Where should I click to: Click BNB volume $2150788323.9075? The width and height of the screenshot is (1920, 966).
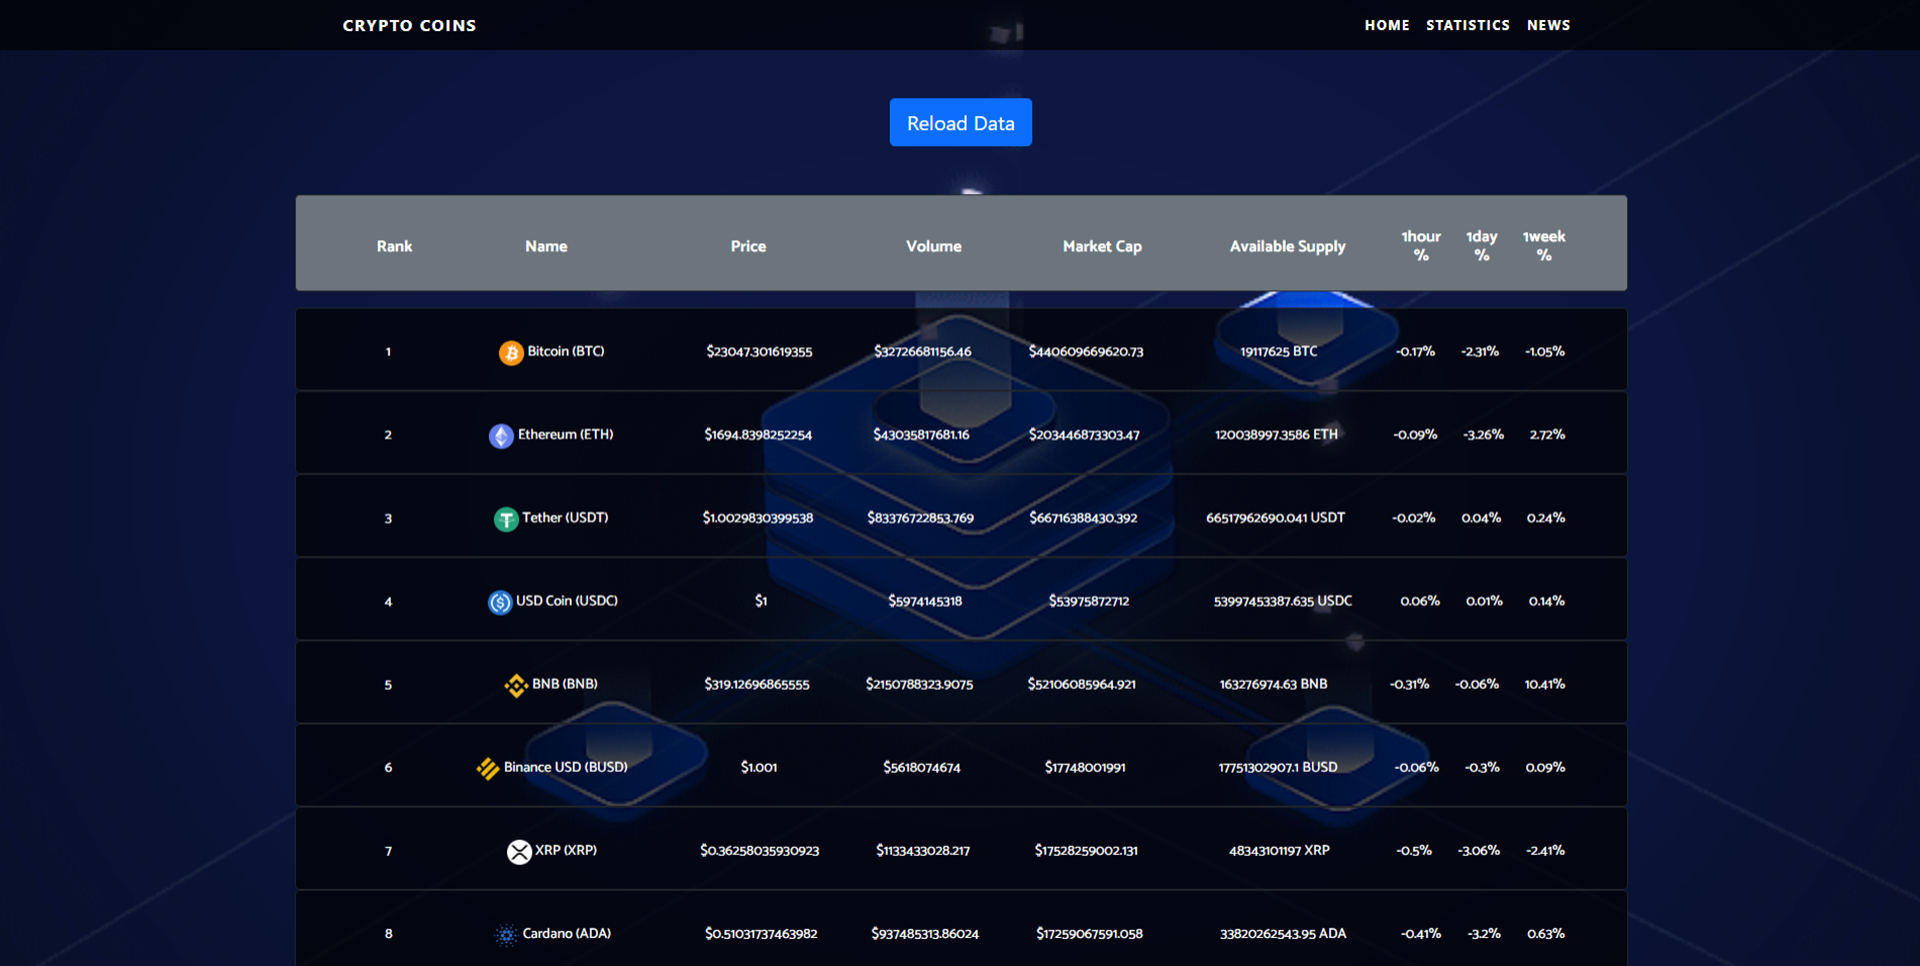click(920, 684)
